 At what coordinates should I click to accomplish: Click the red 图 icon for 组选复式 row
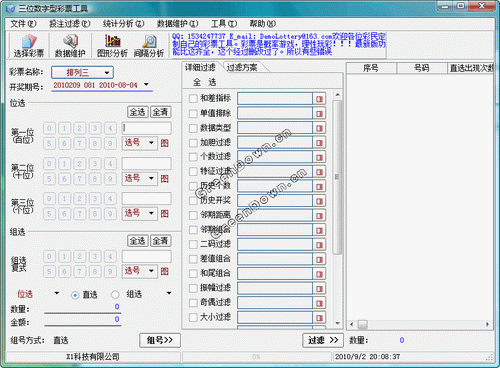coord(165,271)
